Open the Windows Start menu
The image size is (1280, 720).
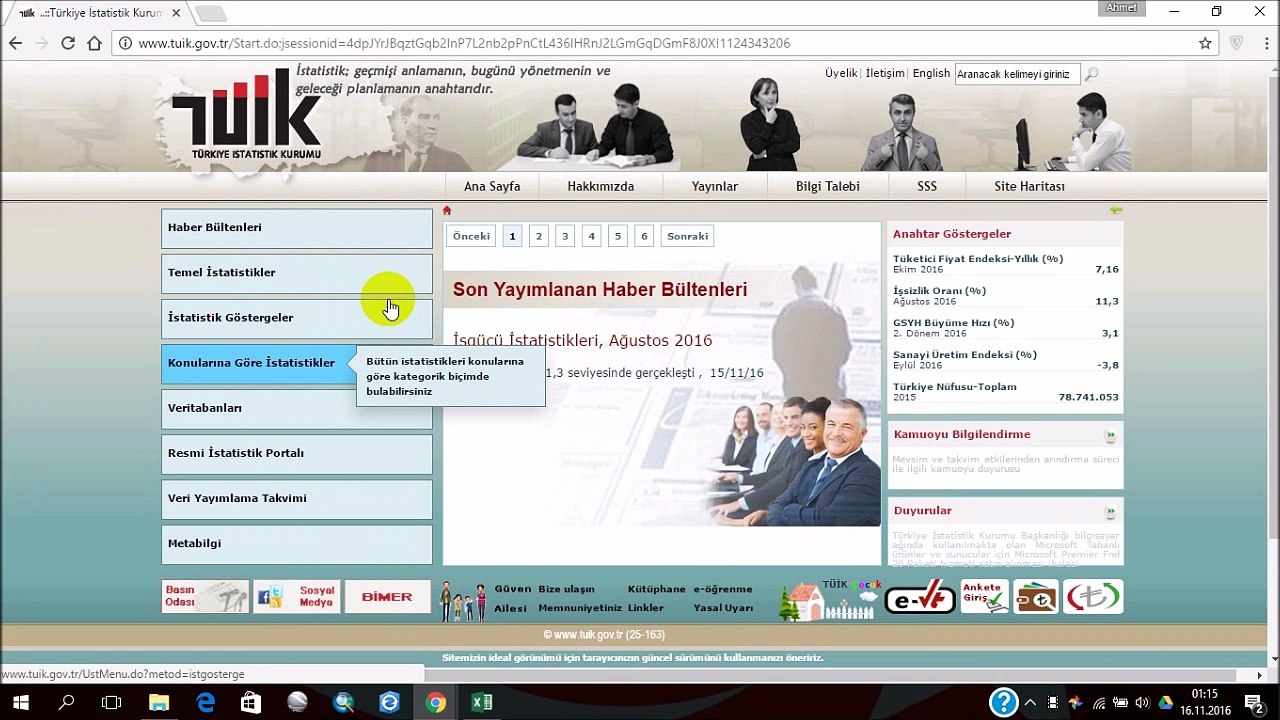[20, 702]
